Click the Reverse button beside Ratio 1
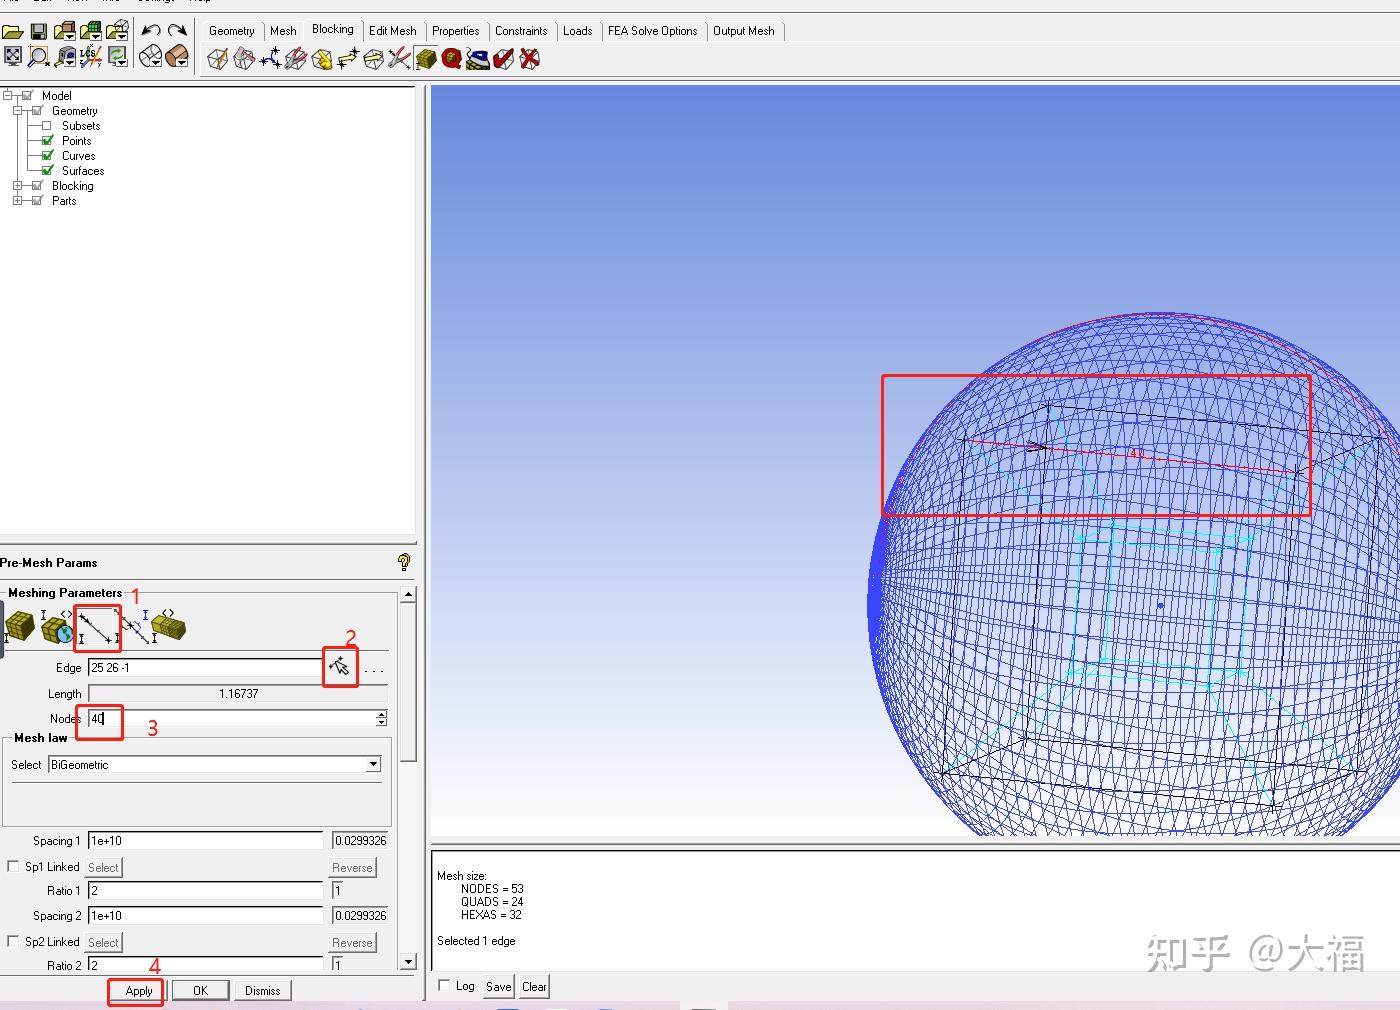The height and width of the screenshot is (1010, 1400). click(x=352, y=867)
